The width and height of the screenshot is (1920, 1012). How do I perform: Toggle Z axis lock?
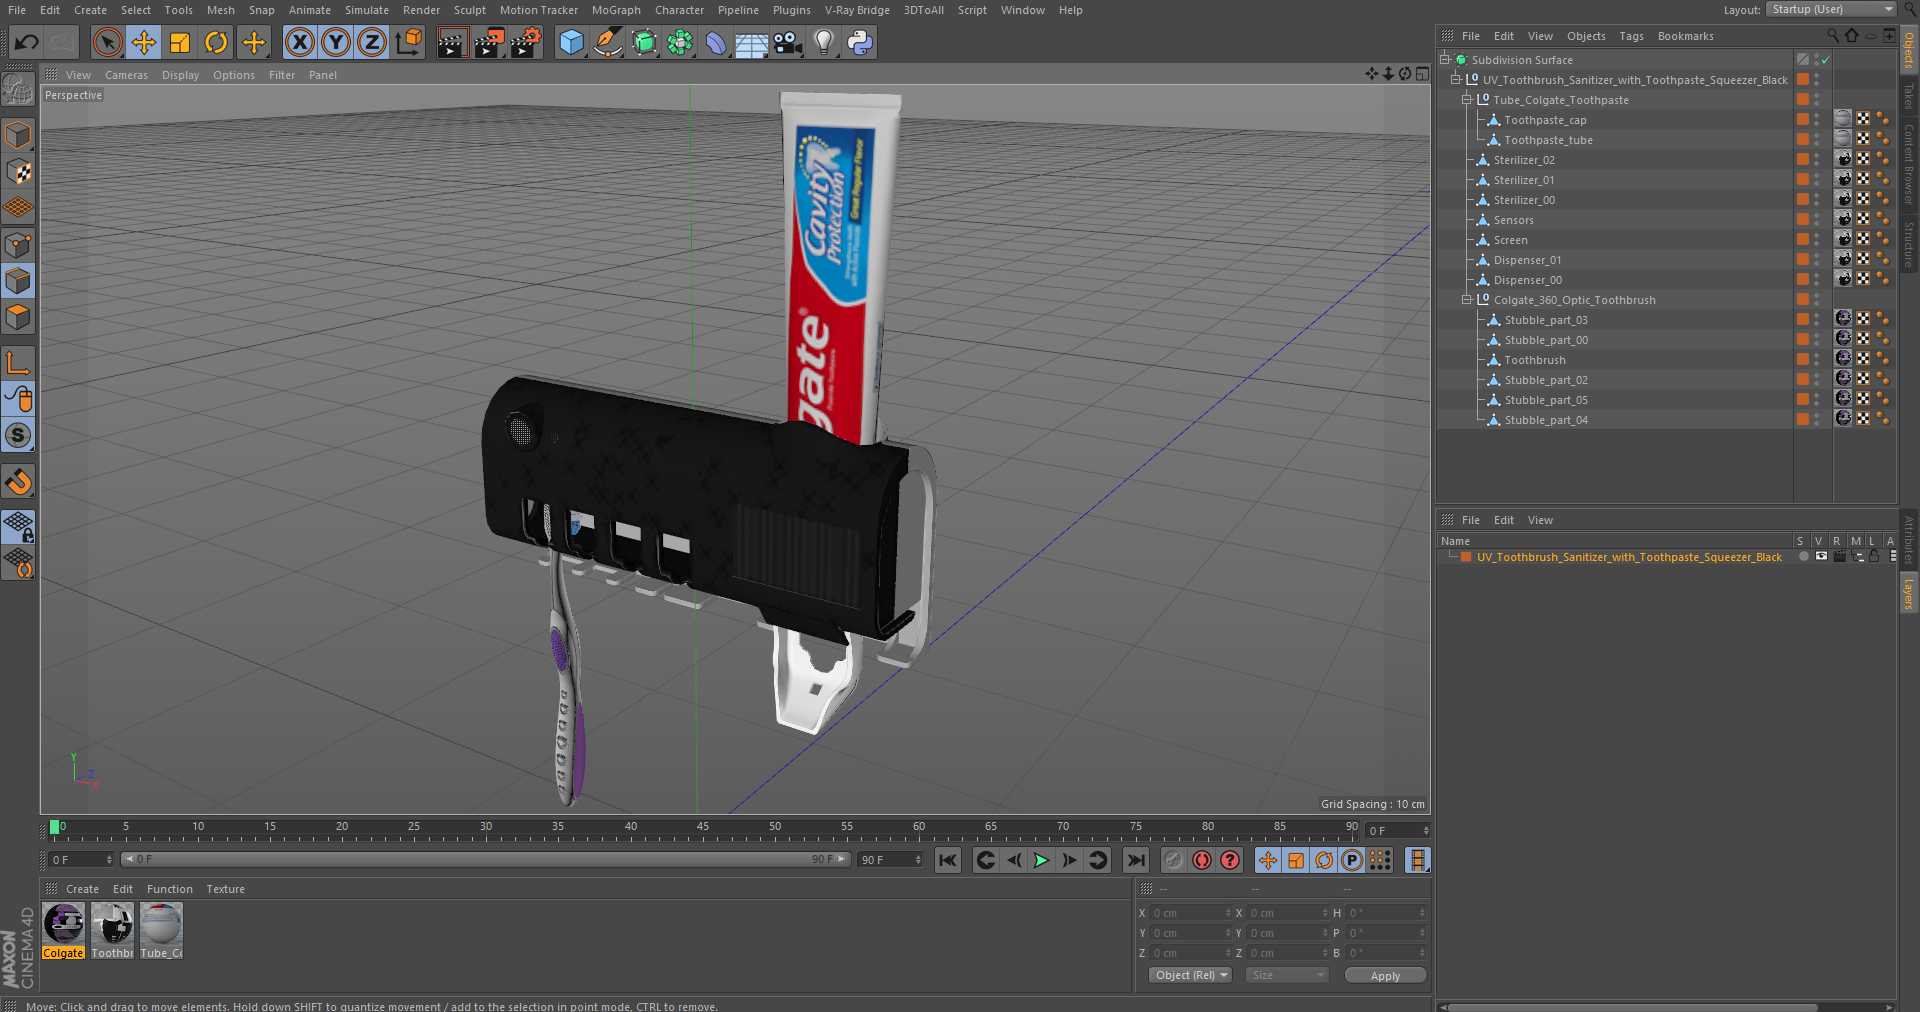click(x=372, y=42)
